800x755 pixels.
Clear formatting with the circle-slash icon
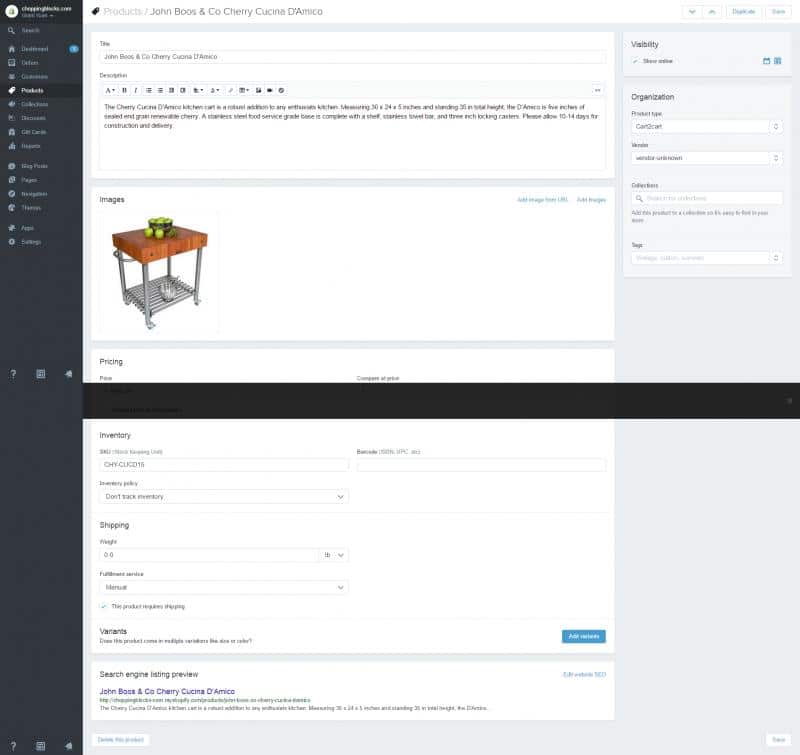[281, 90]
